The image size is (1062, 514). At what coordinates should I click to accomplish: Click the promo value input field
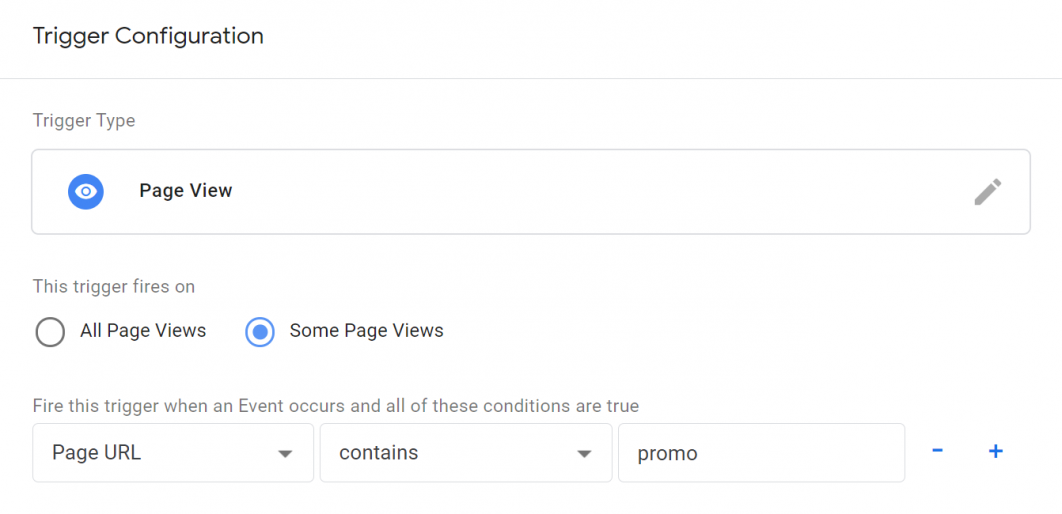point(760,453)
